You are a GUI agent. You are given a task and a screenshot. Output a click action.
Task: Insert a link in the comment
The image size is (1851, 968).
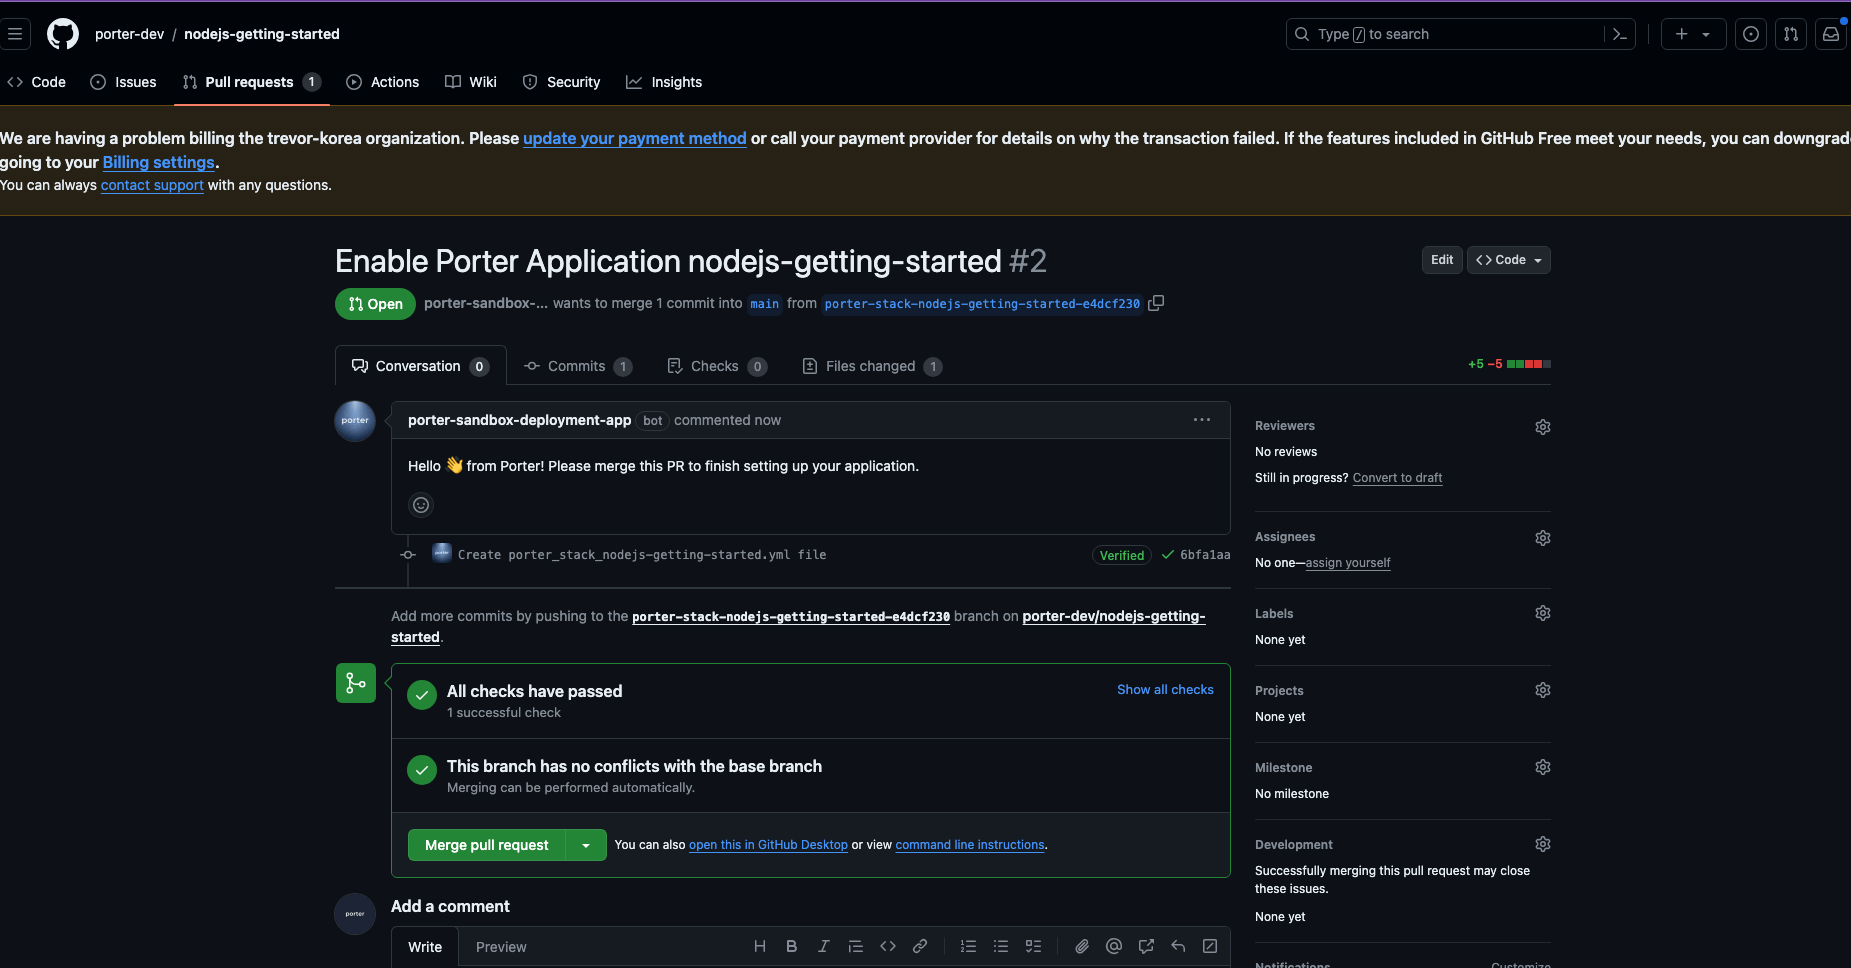tap(919, 946)
